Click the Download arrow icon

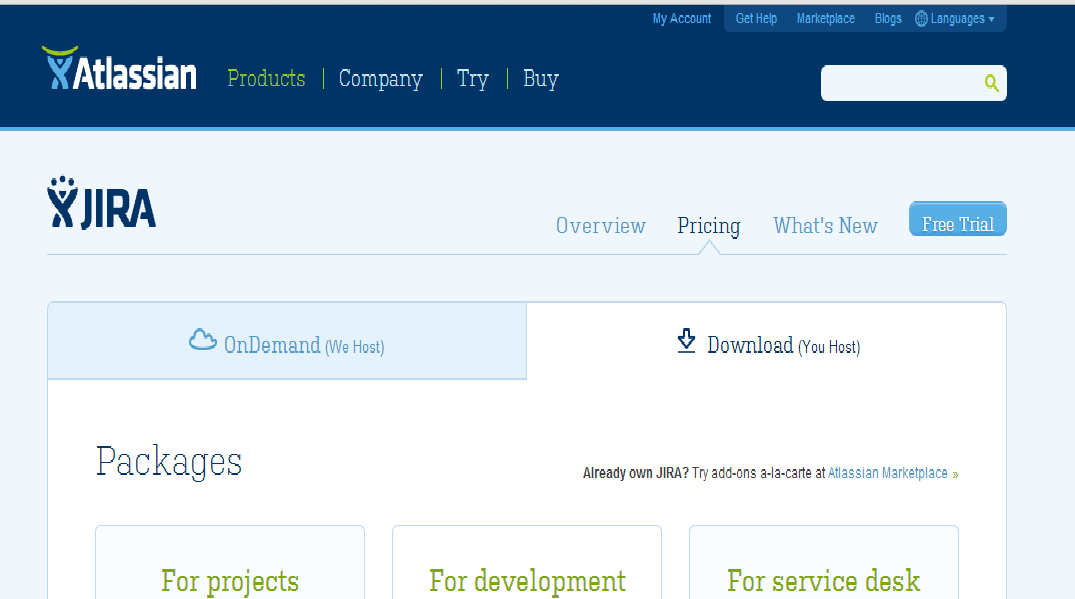(x=686, y=341)
